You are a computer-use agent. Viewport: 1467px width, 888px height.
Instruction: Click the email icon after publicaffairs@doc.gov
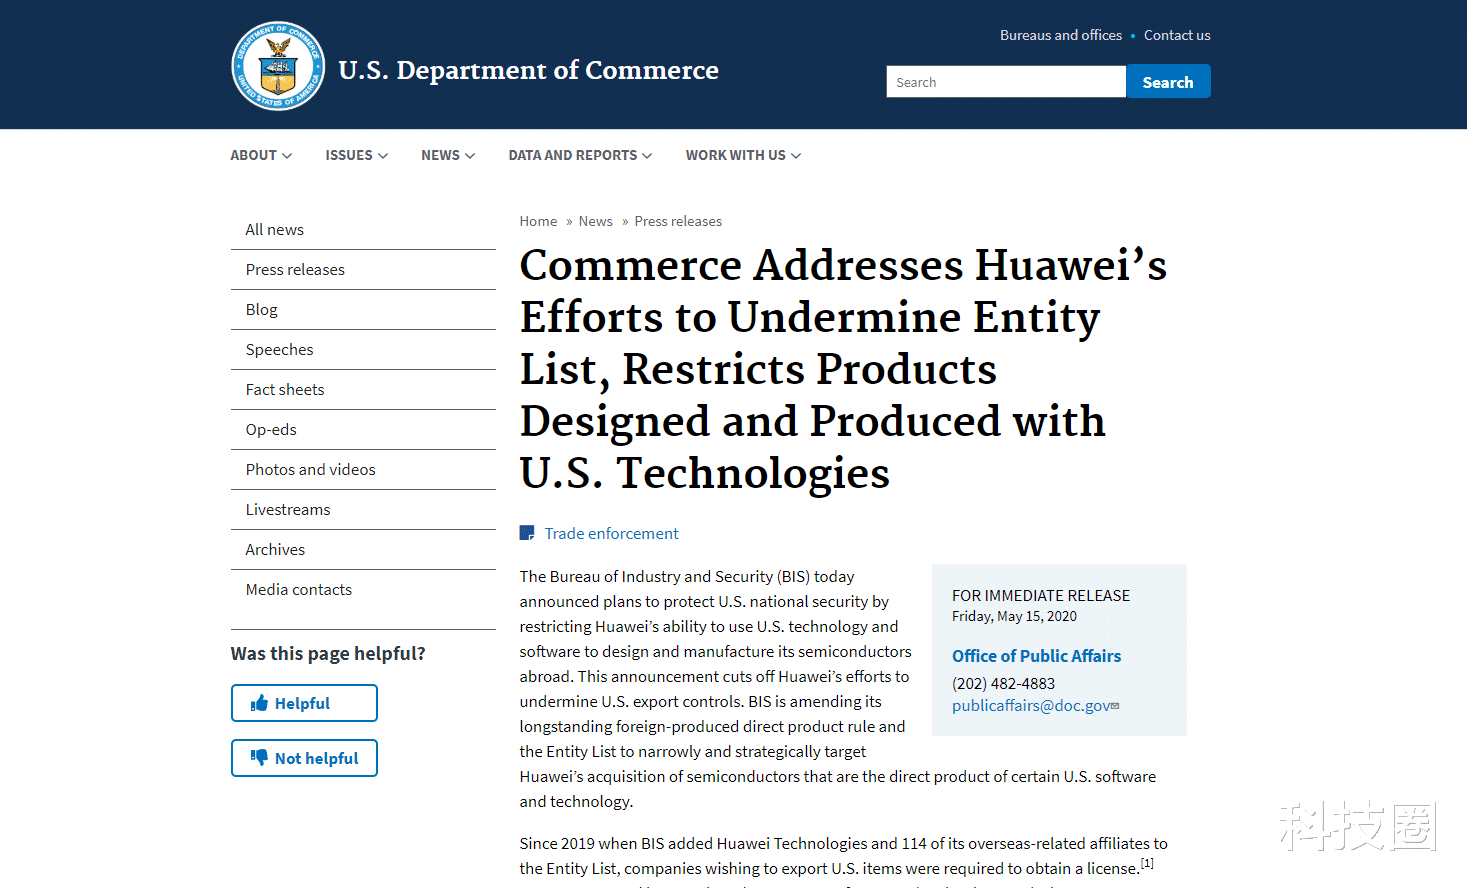[1116, 706]
